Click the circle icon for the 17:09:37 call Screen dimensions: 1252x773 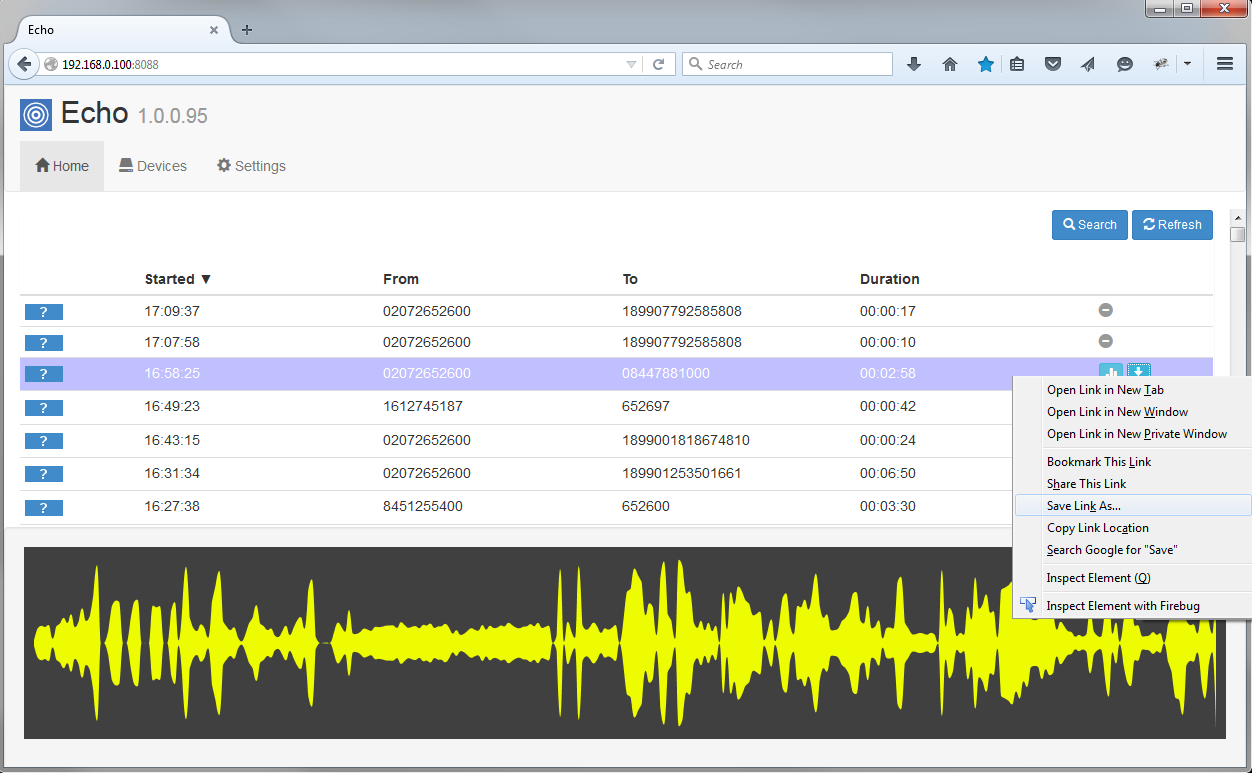(x=1106, y=310)
